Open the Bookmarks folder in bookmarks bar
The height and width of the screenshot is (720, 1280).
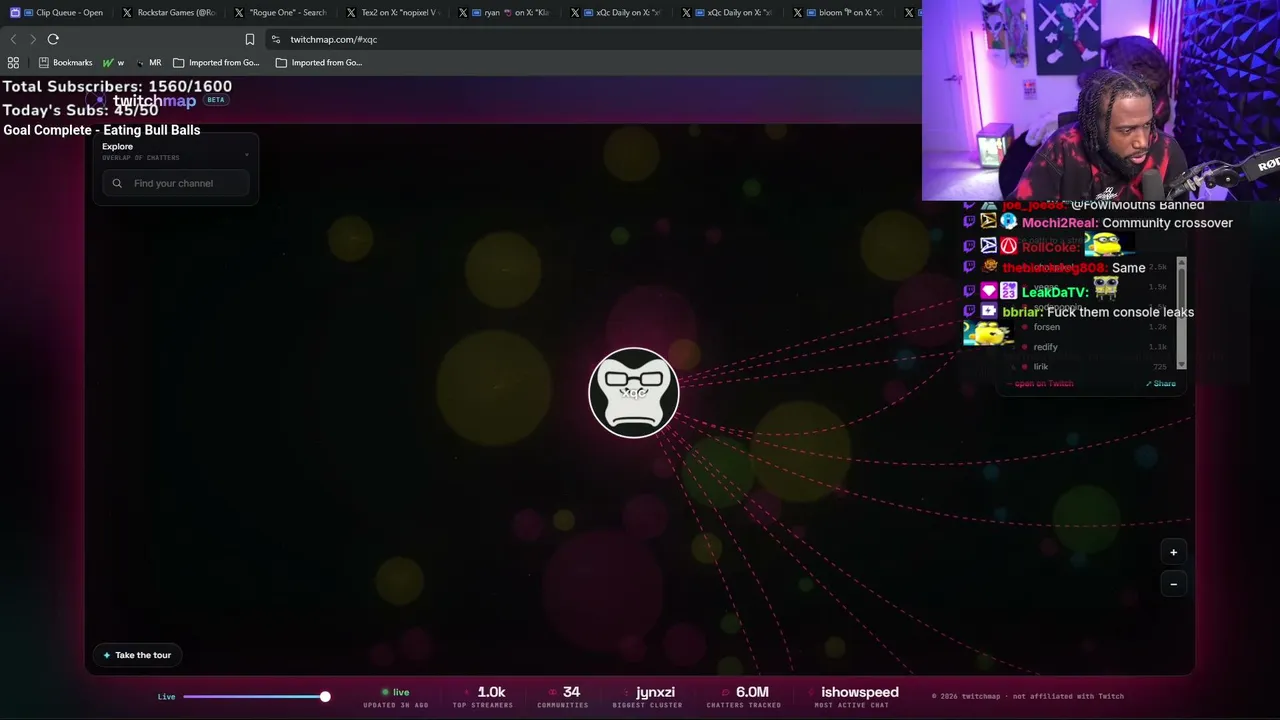(65, 62)
